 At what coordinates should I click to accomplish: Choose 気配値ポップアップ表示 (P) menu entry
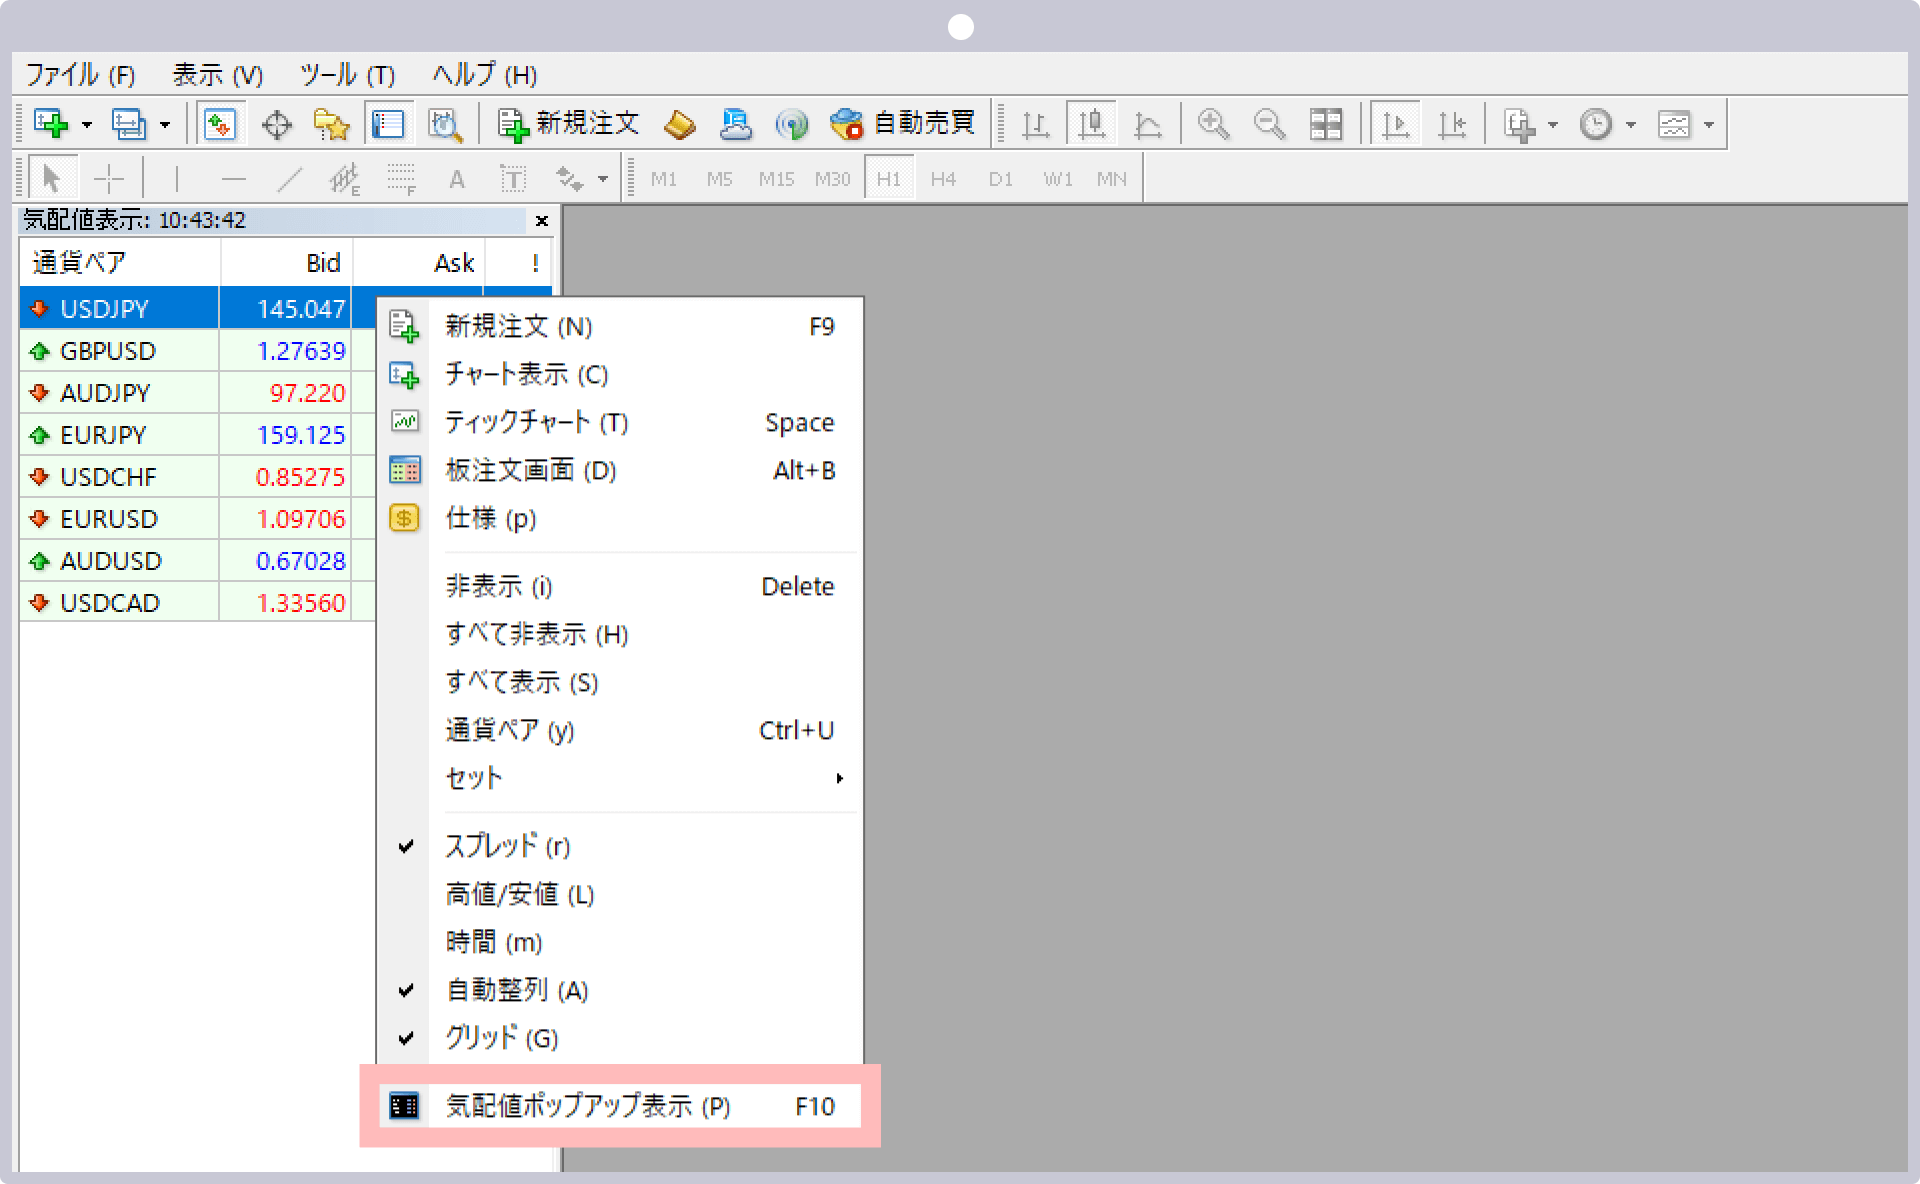point(620,1106)
